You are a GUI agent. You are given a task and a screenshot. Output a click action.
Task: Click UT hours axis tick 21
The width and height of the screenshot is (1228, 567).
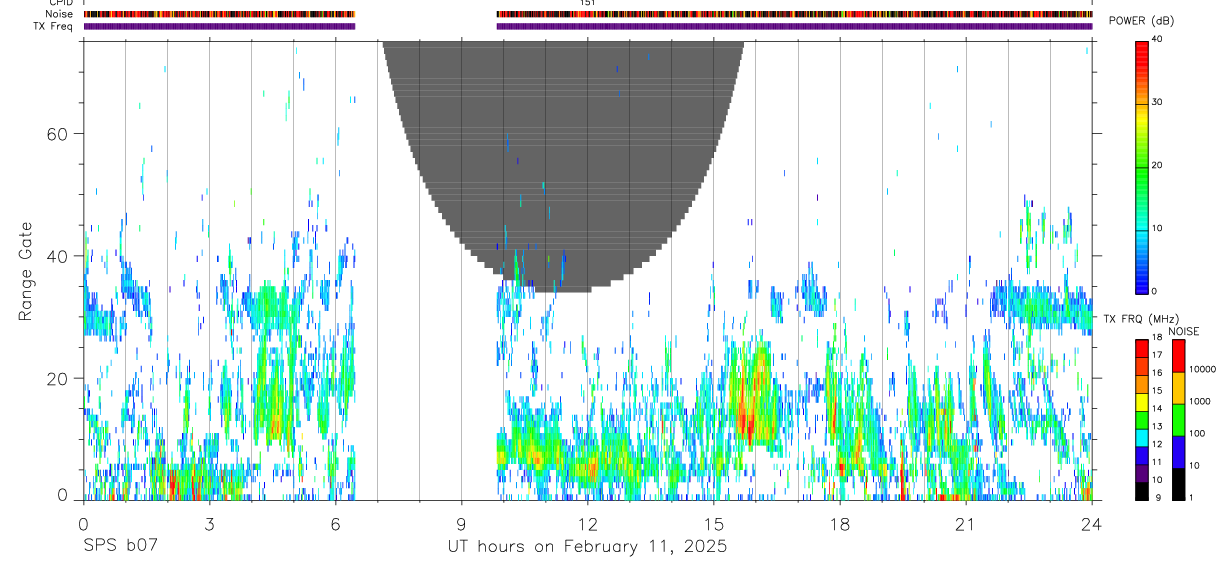tap(966, 523)
